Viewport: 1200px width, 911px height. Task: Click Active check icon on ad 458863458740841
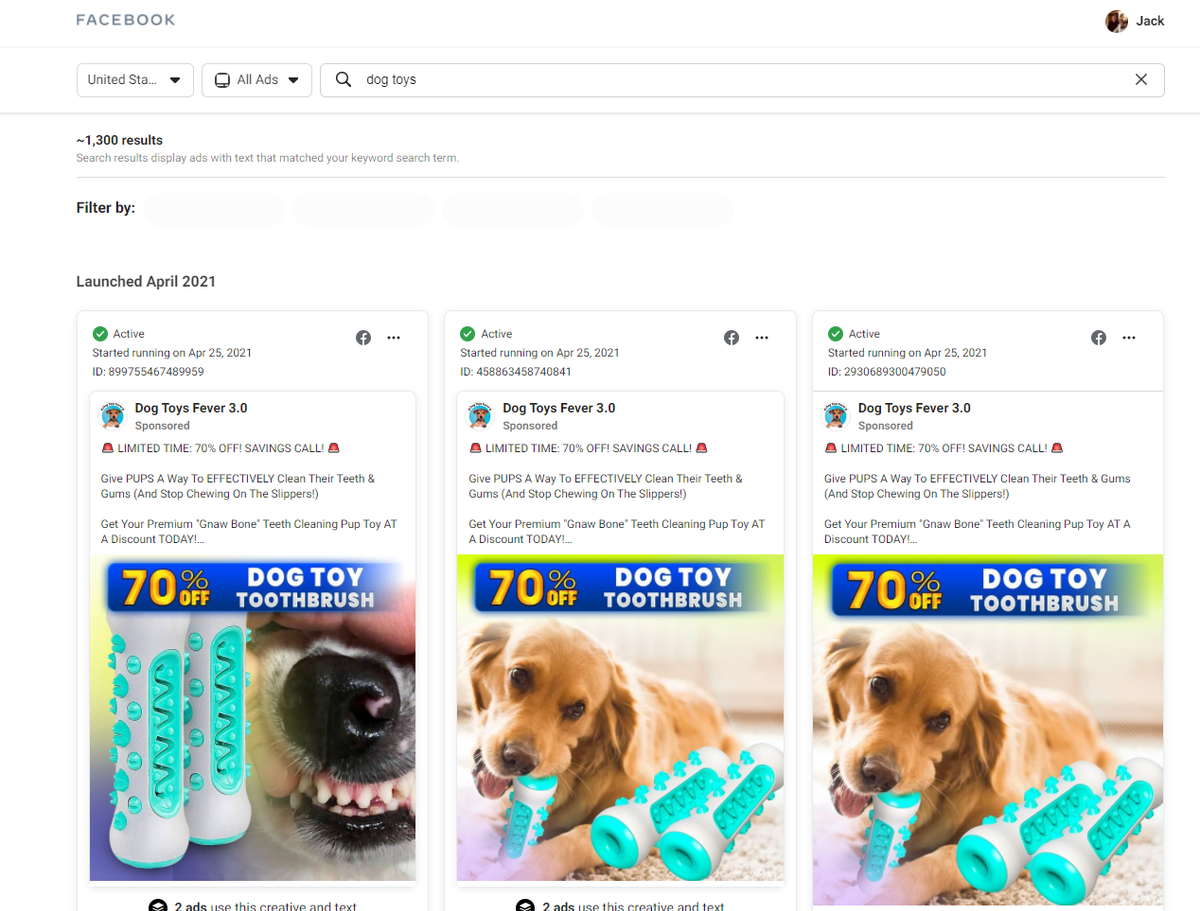[x=468, y=334]
